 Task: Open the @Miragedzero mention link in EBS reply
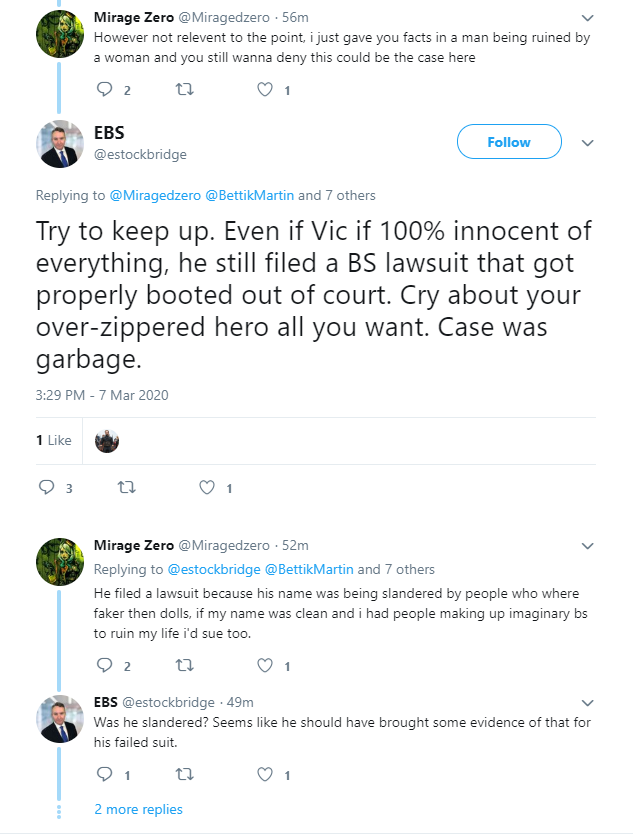(x=155, y=195)
